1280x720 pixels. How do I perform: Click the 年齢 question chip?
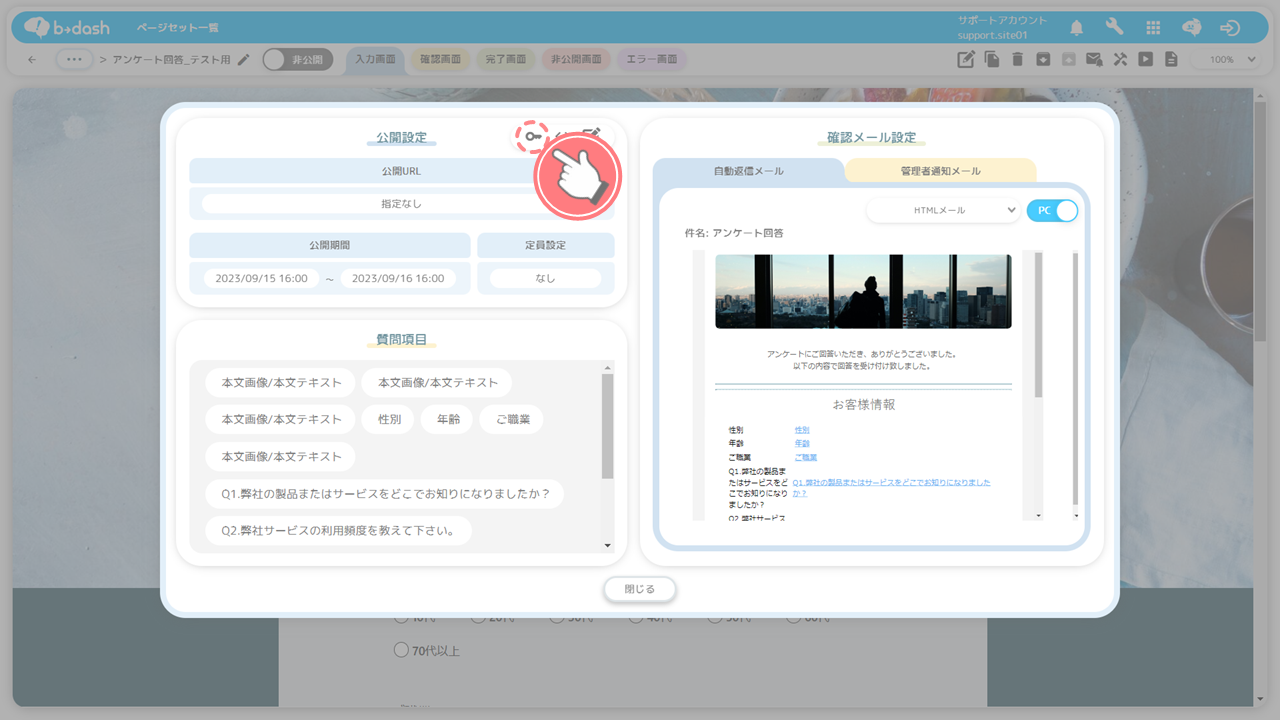448,420
